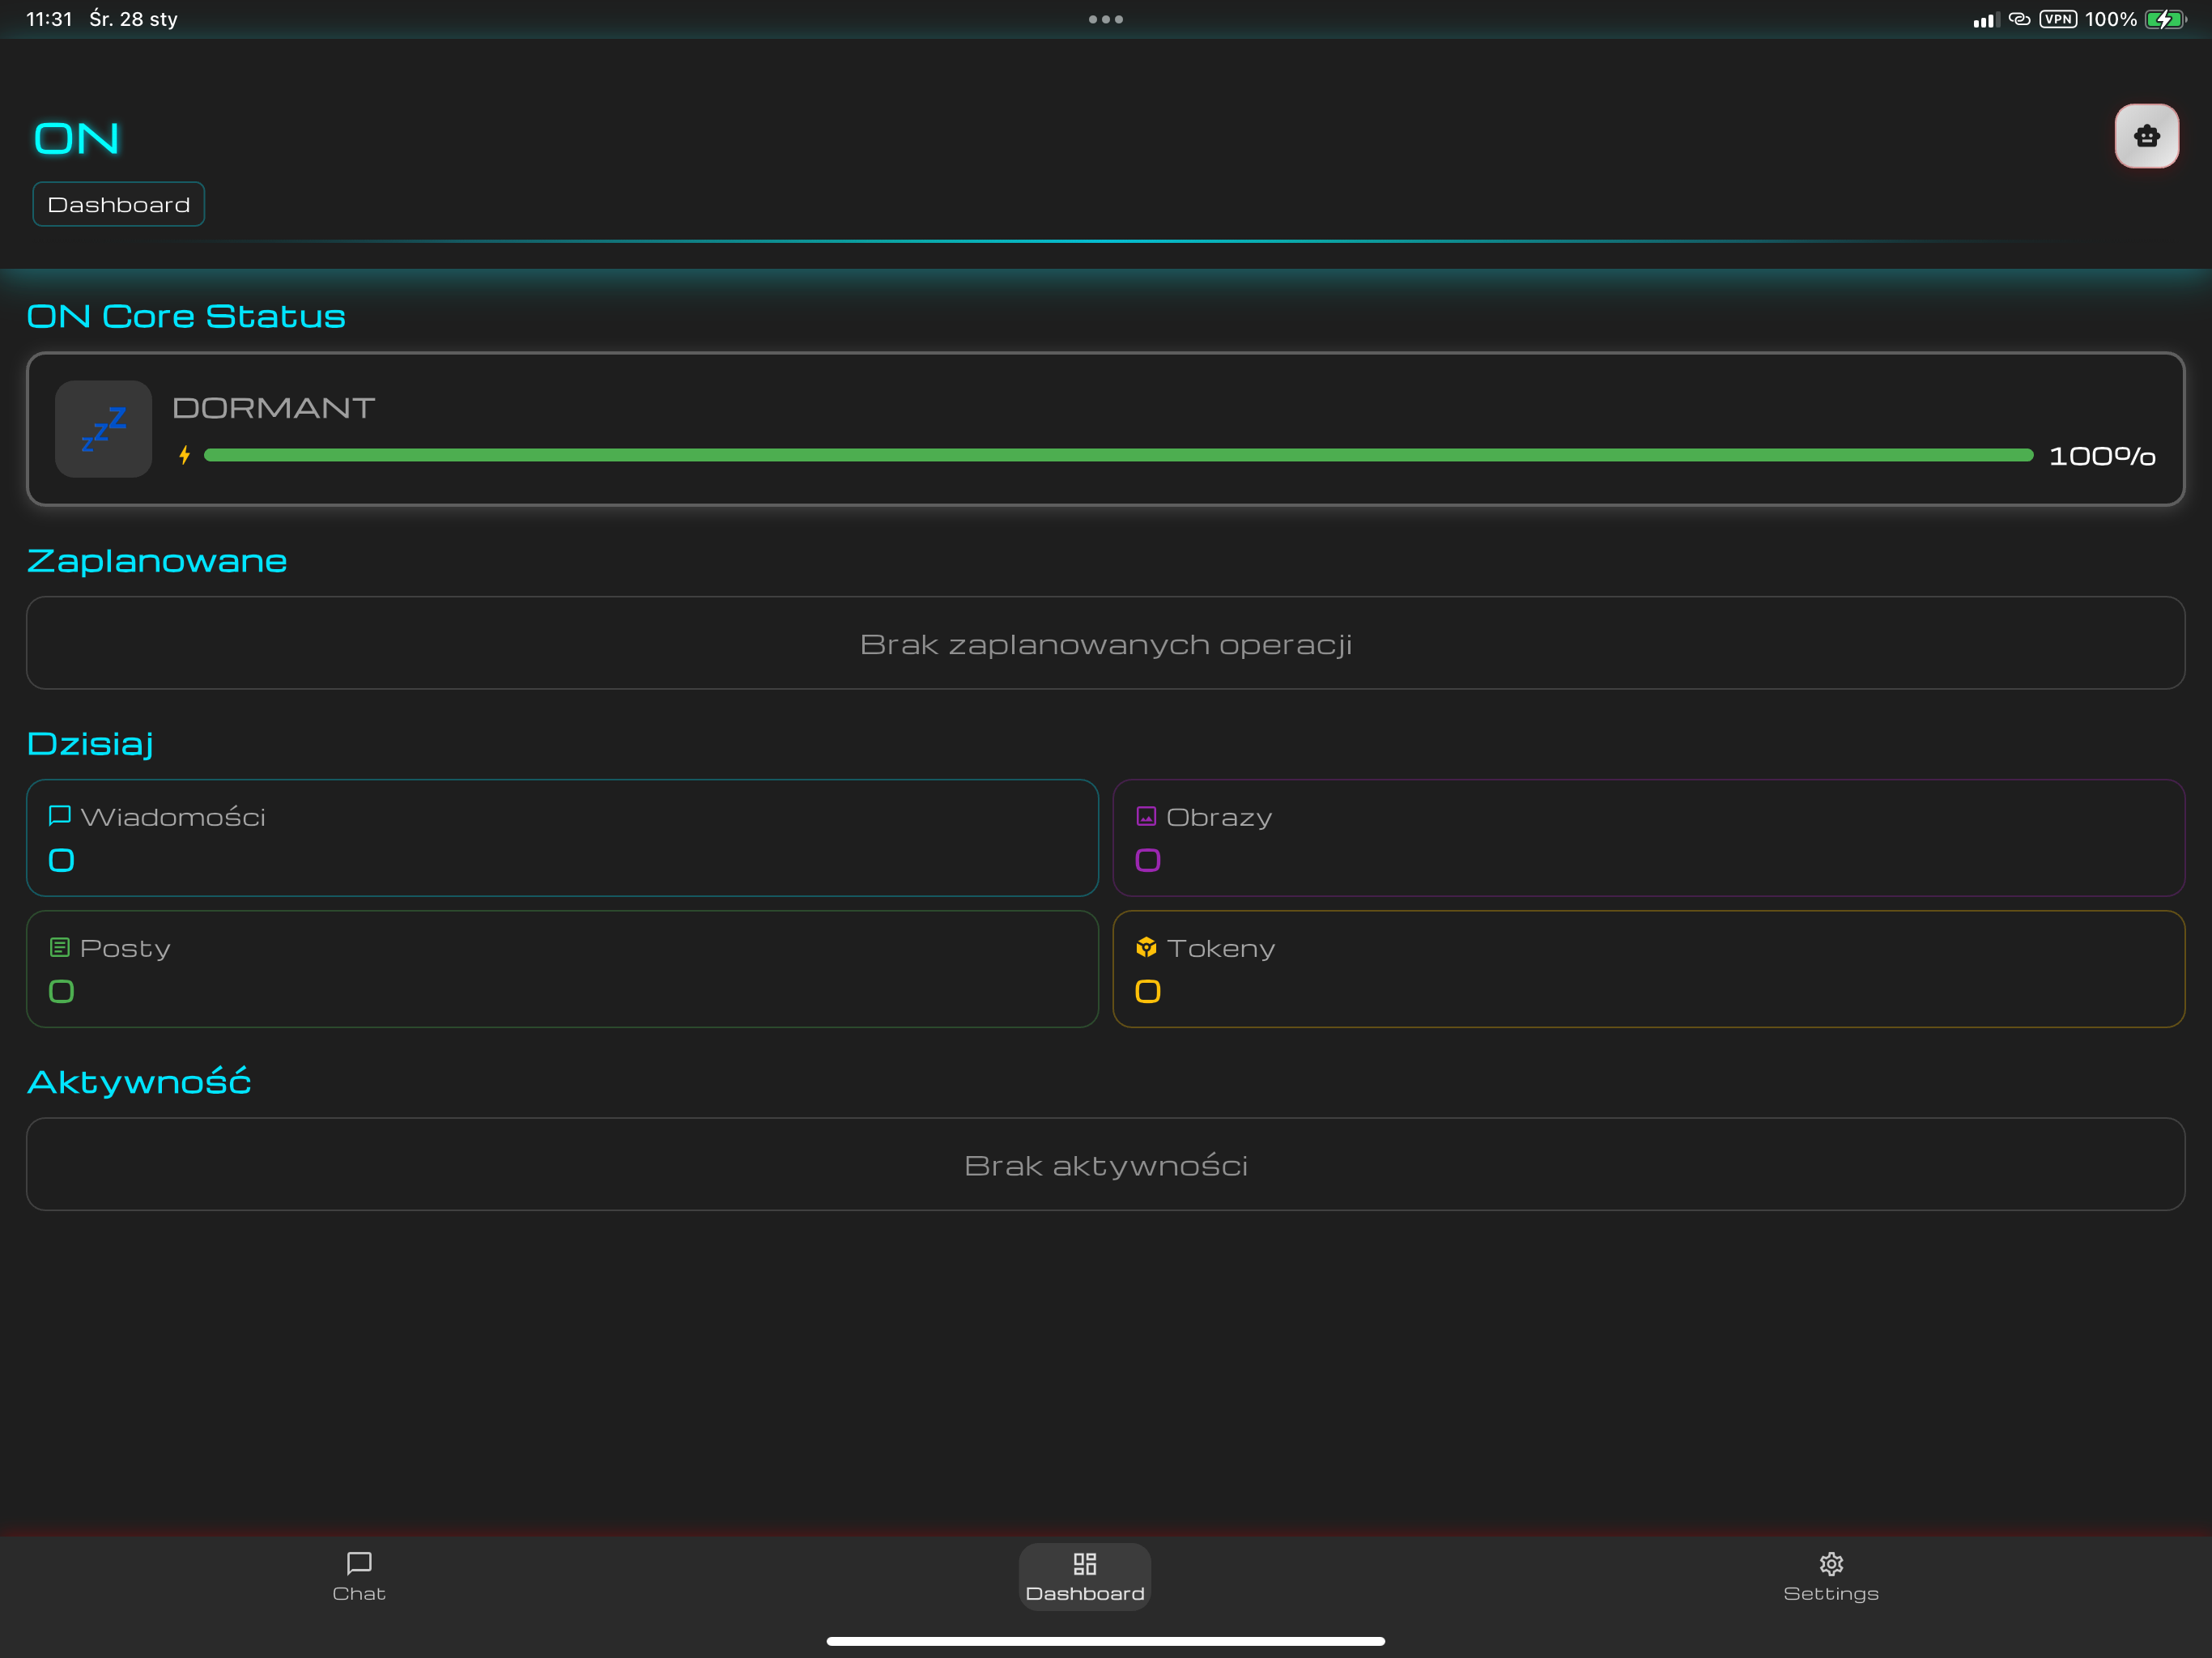Image resolution: width=2212 pixels, height=1658 pixels.
Task: Click the Tokeny cube icon
Action: (1146, 947)
